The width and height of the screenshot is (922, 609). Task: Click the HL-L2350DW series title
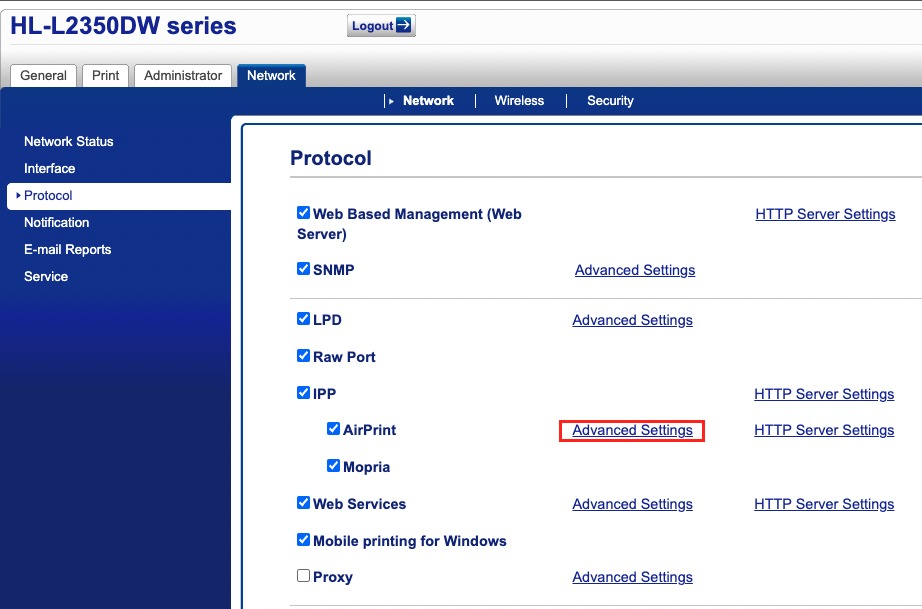coord(123,26)
